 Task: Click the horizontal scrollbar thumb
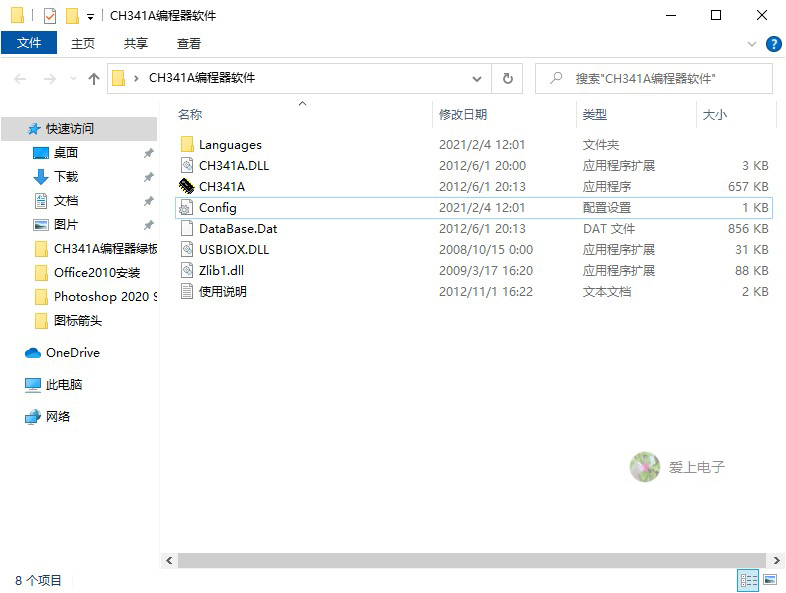click(471, 560)
